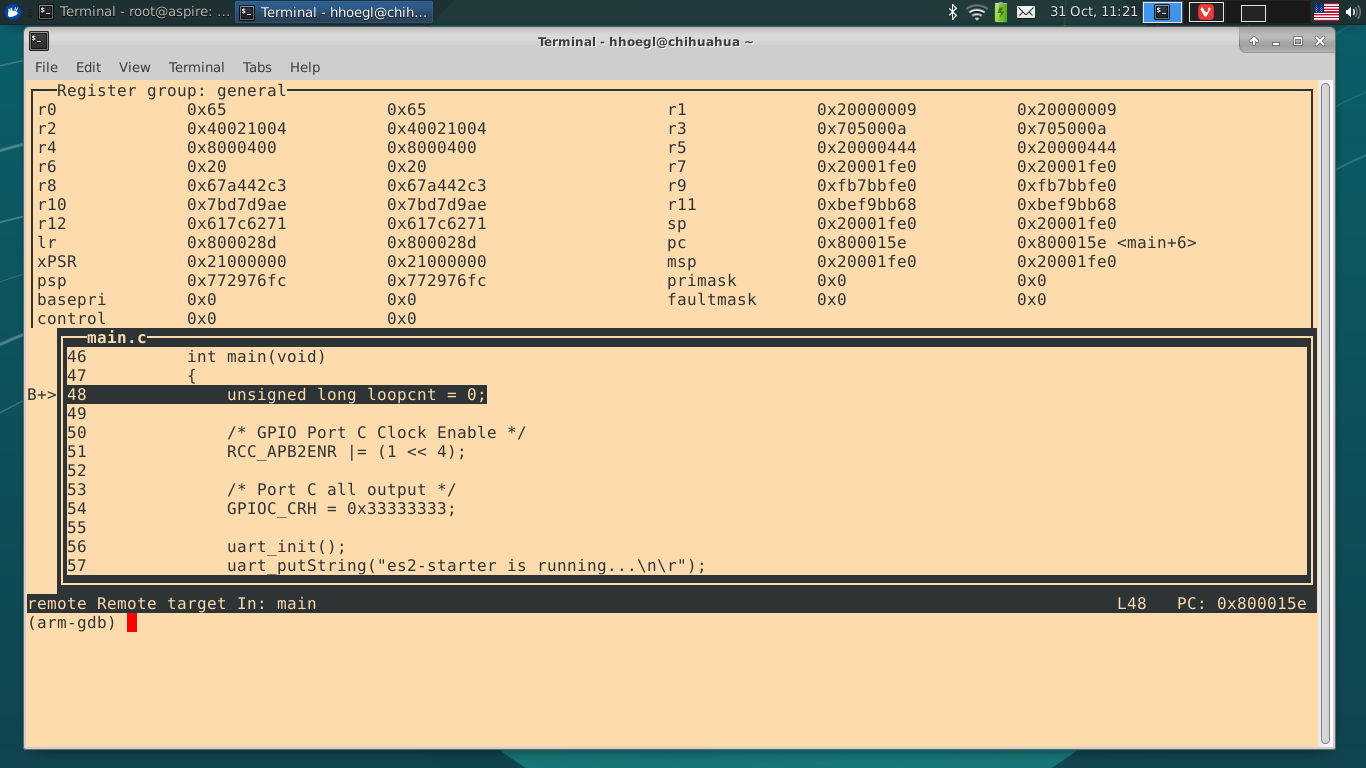Click the clock showing 31 Oct, 11:21
Screen dimensions: 1366x768
tap(1093, 12)
